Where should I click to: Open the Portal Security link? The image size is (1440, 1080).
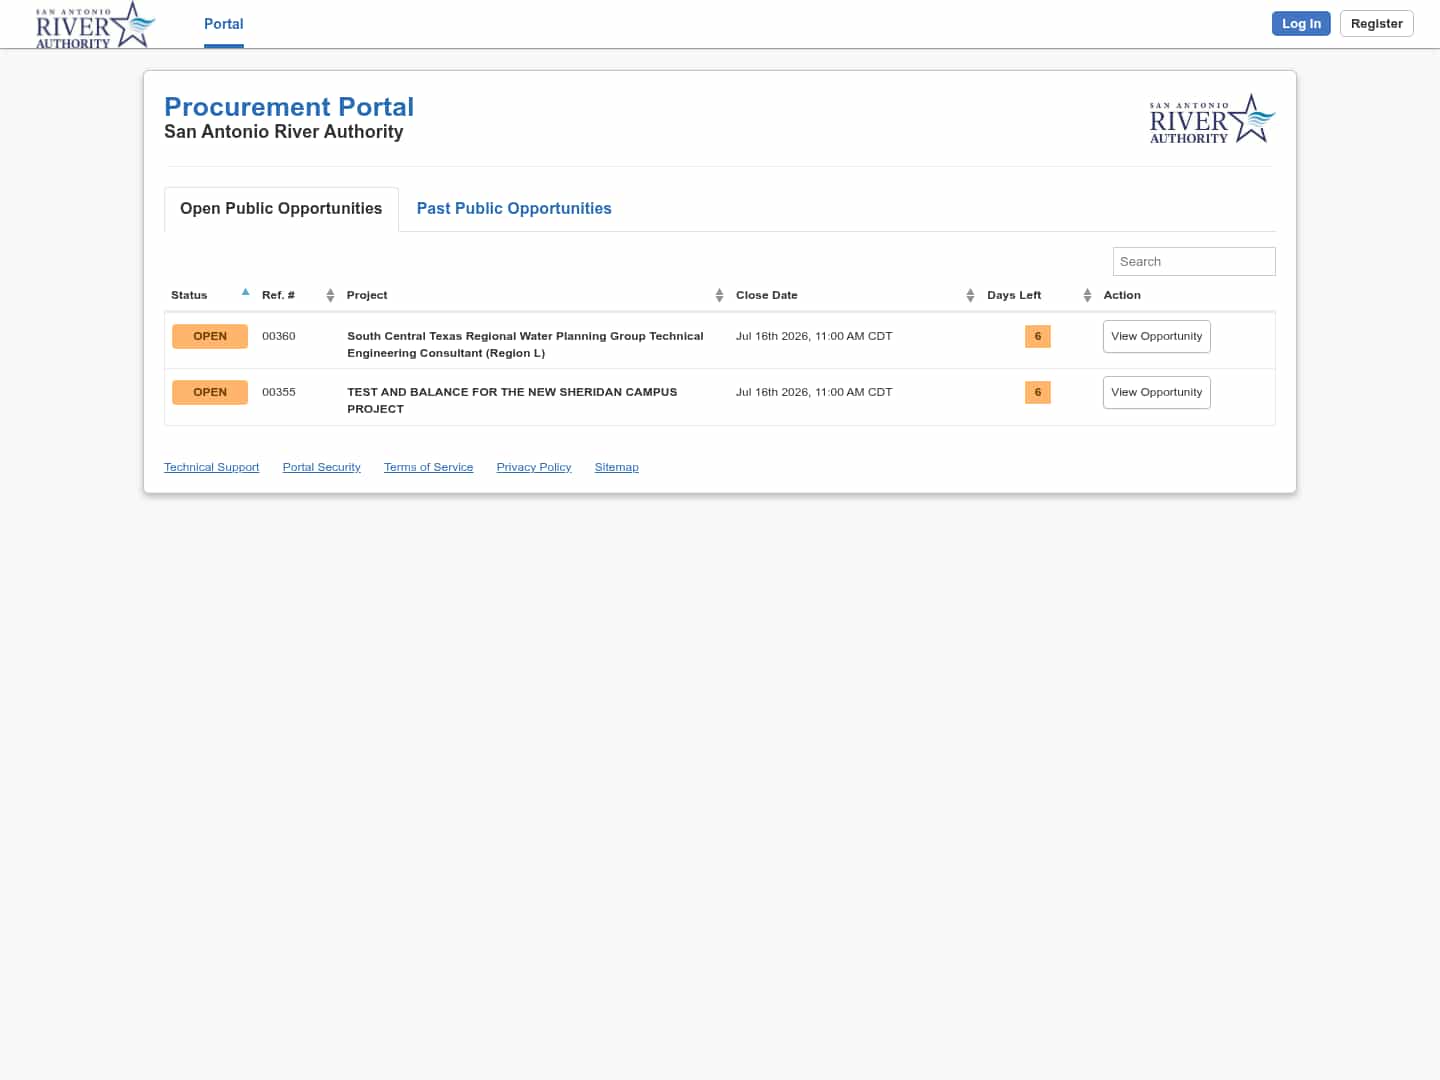(x=321, y=467)
